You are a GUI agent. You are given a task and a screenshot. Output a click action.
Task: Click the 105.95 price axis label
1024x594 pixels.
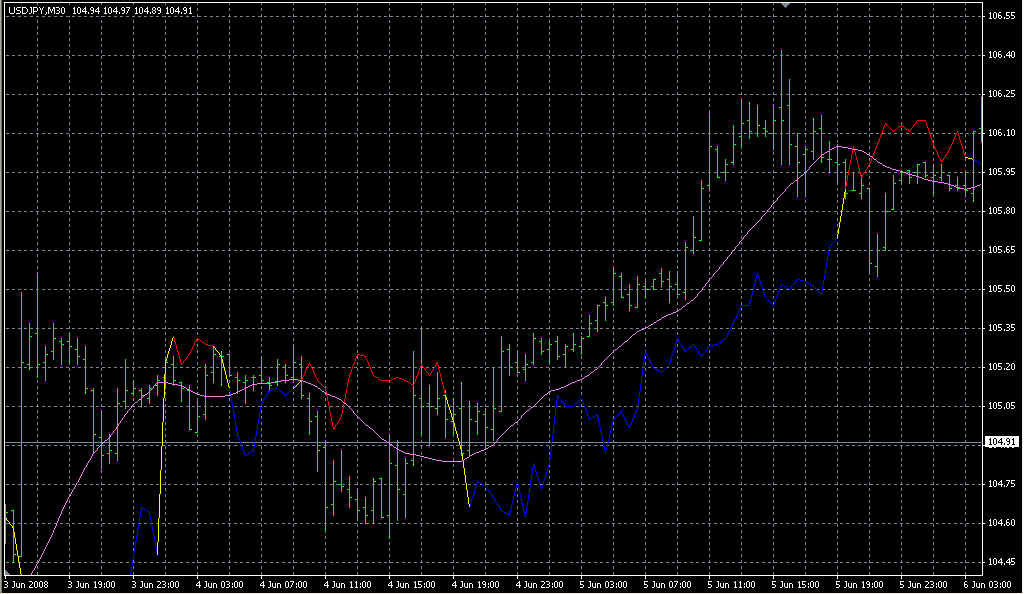point(1002,172)
